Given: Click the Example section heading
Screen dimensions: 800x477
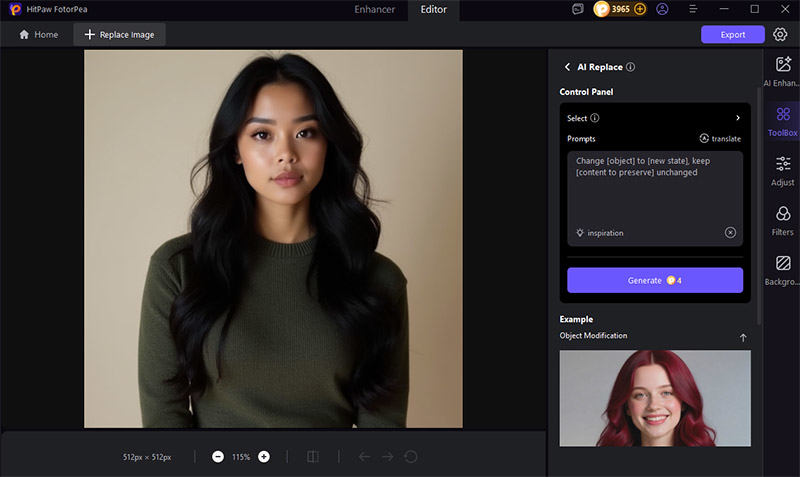Looking at the screenshot, I should [x=576, y=319].
